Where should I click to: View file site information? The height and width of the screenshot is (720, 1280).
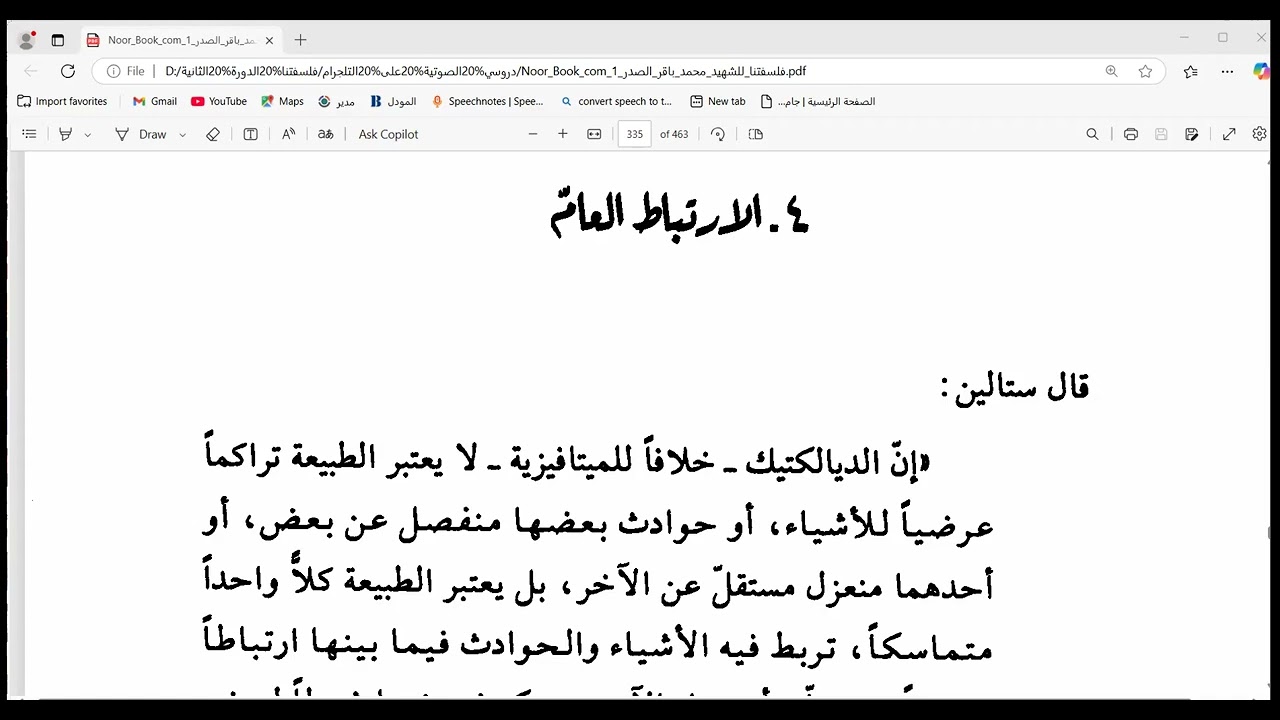[126, 71]
